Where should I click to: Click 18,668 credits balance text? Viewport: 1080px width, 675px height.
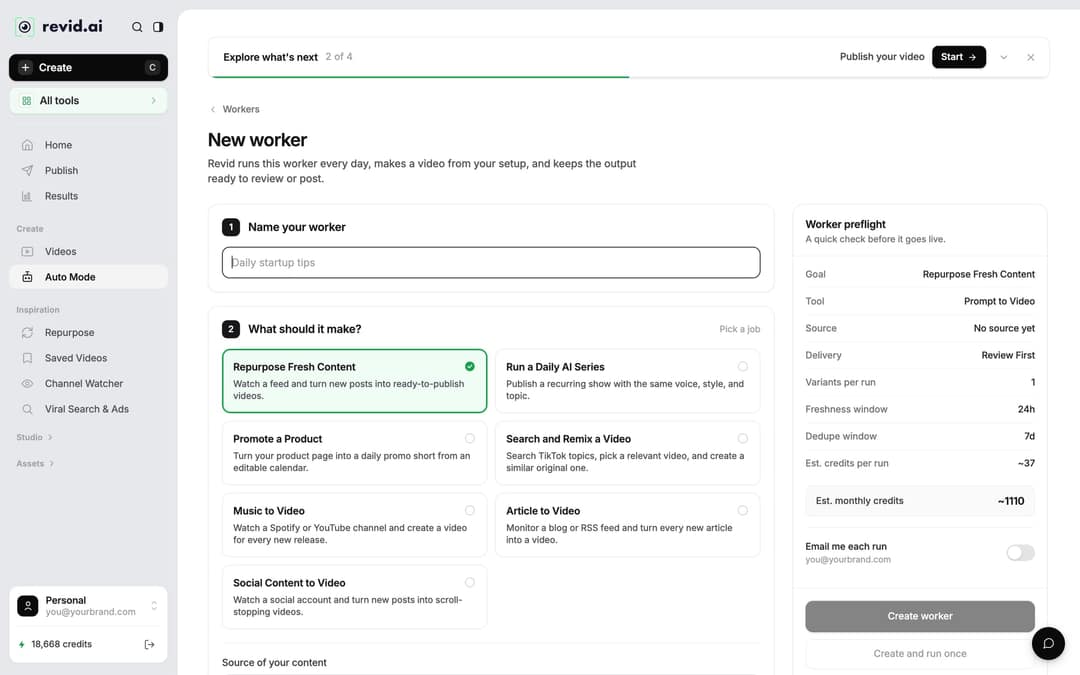(61, 645)
